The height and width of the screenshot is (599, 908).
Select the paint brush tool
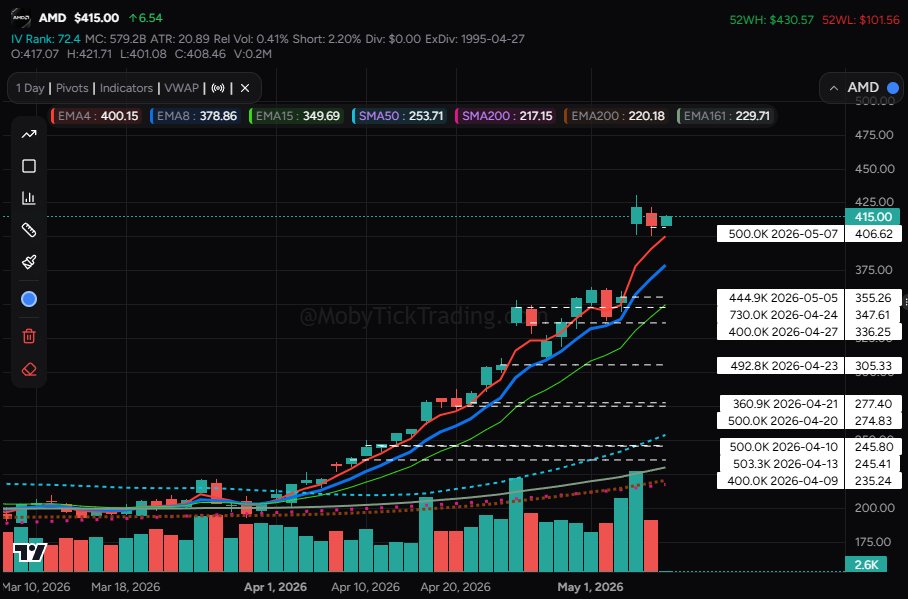pyautogui.click(x=29, y=262)
